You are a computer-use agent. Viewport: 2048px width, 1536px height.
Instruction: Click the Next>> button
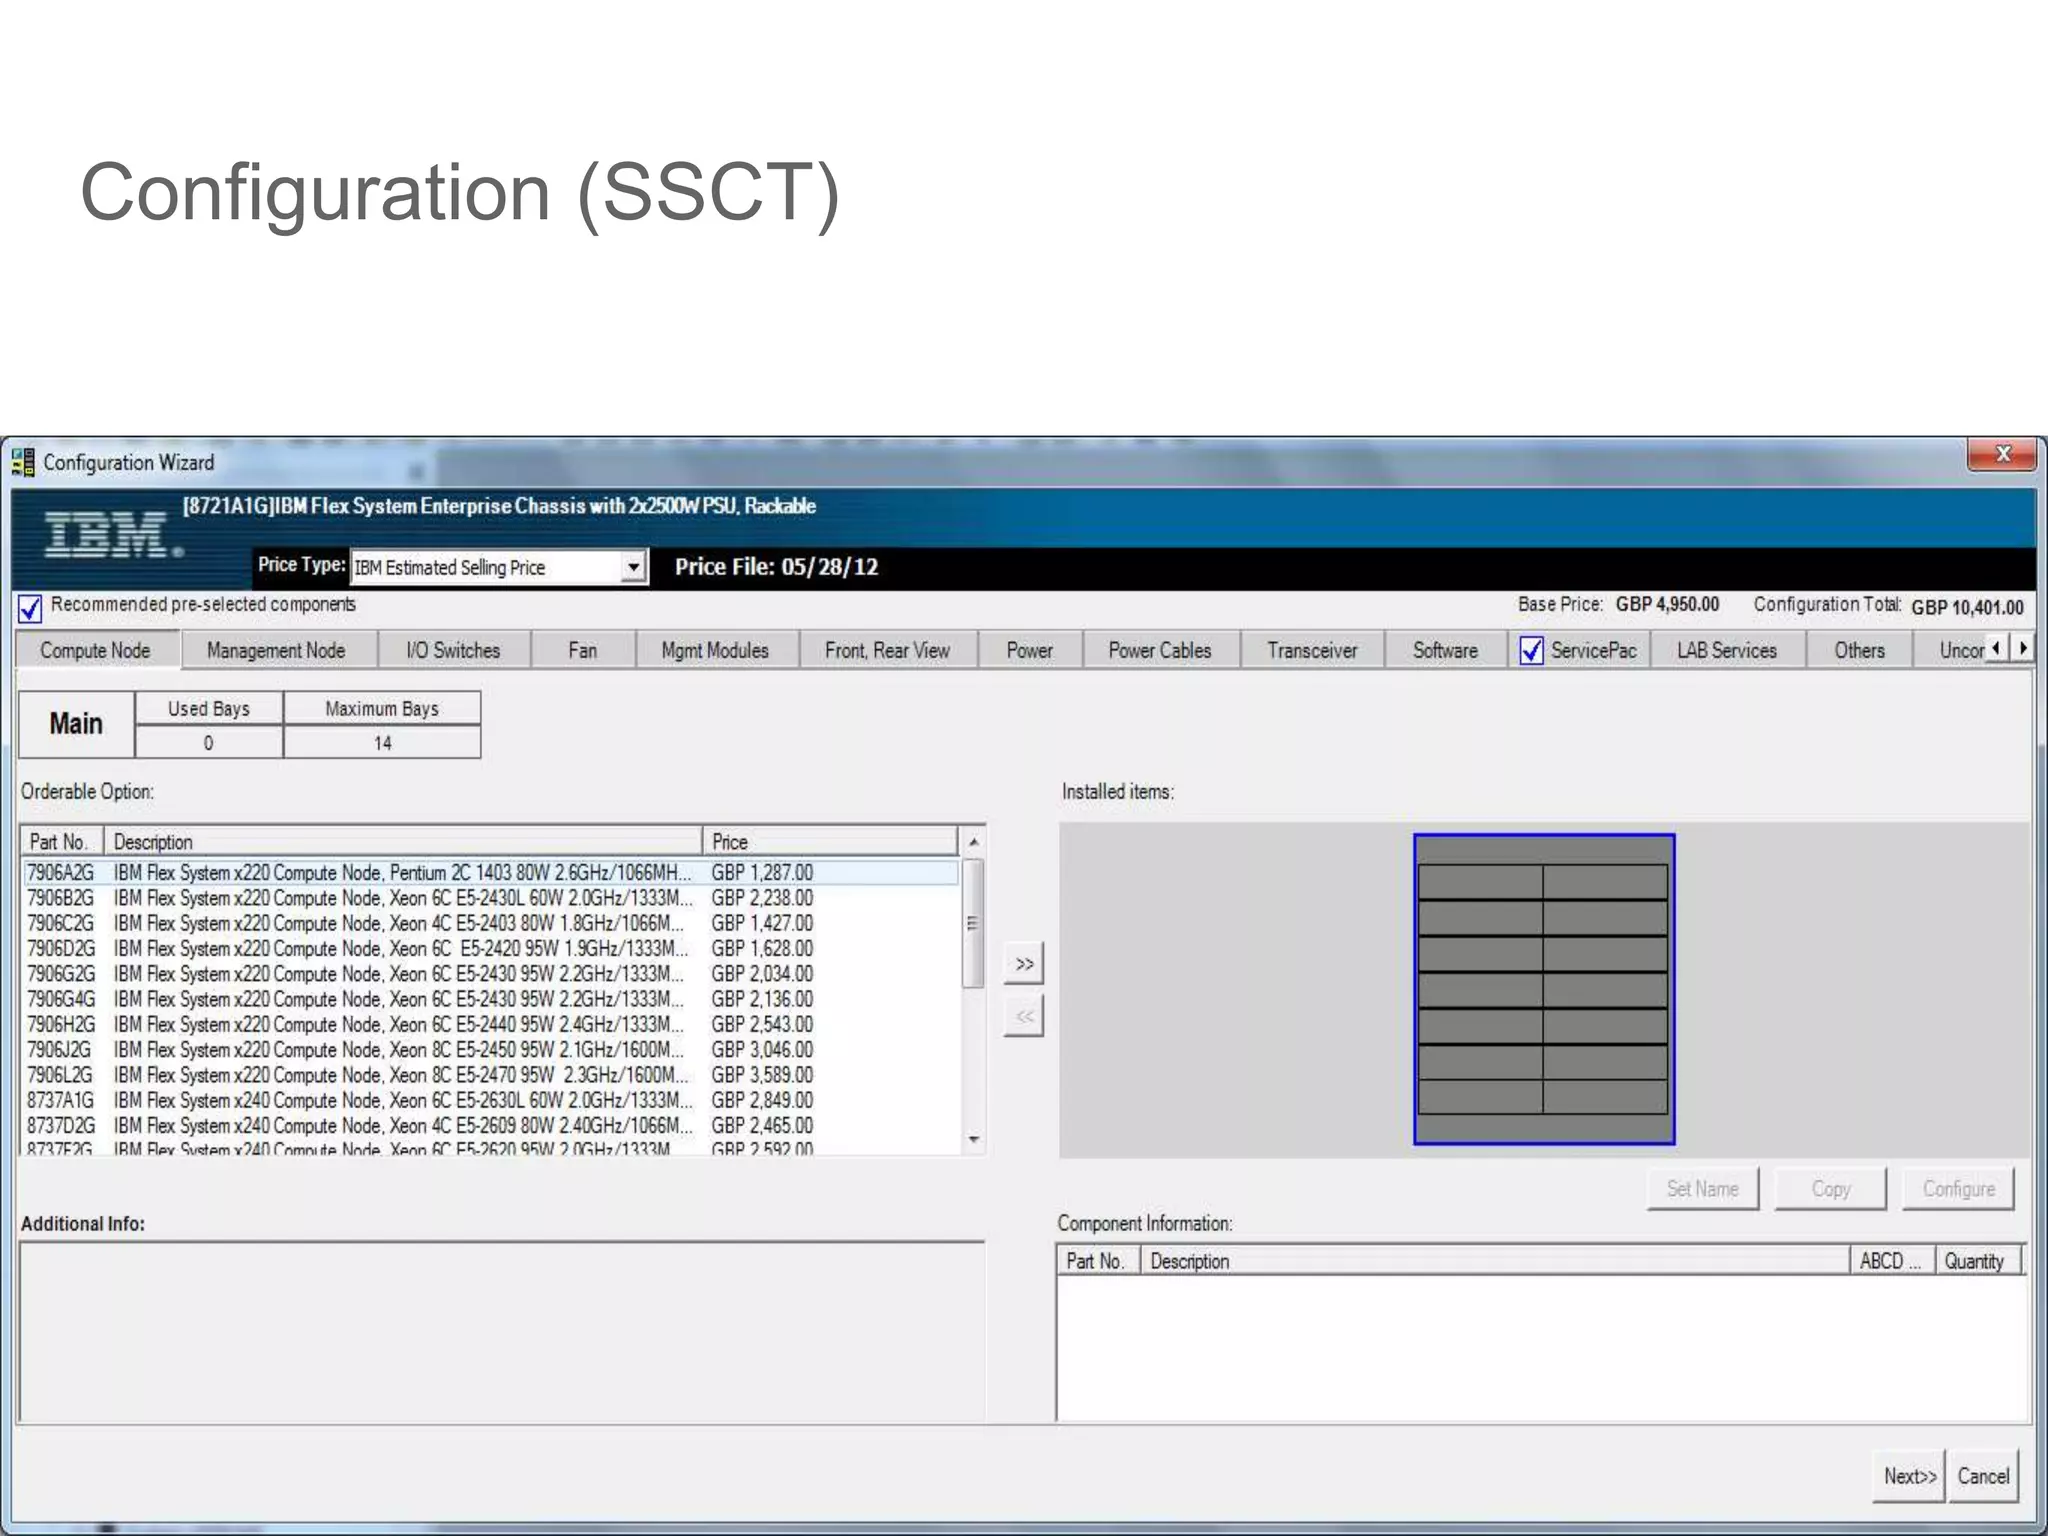tap(1909, 1476)
